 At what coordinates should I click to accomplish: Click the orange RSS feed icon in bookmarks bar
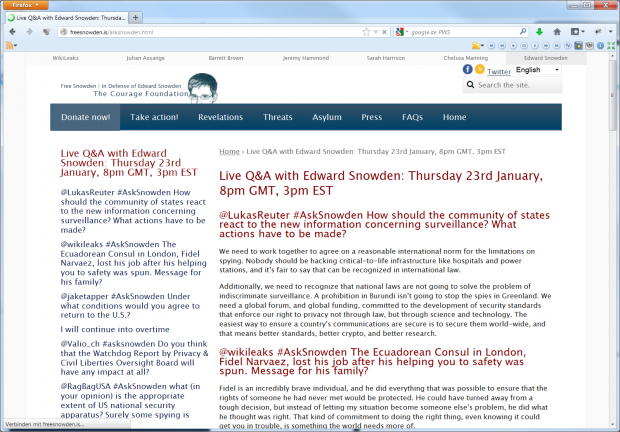click(9, 46)
